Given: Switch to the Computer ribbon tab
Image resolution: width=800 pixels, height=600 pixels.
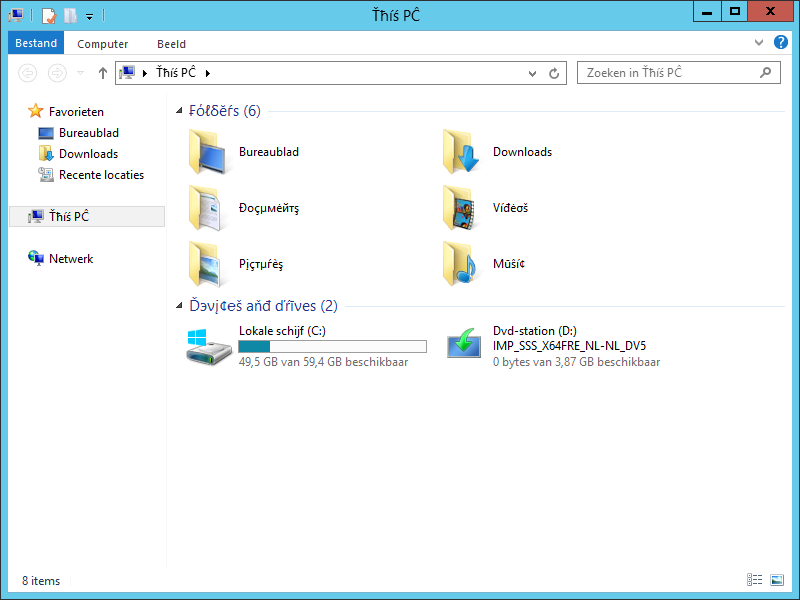Looking at the screenshot, I should [x=102, y=43].
